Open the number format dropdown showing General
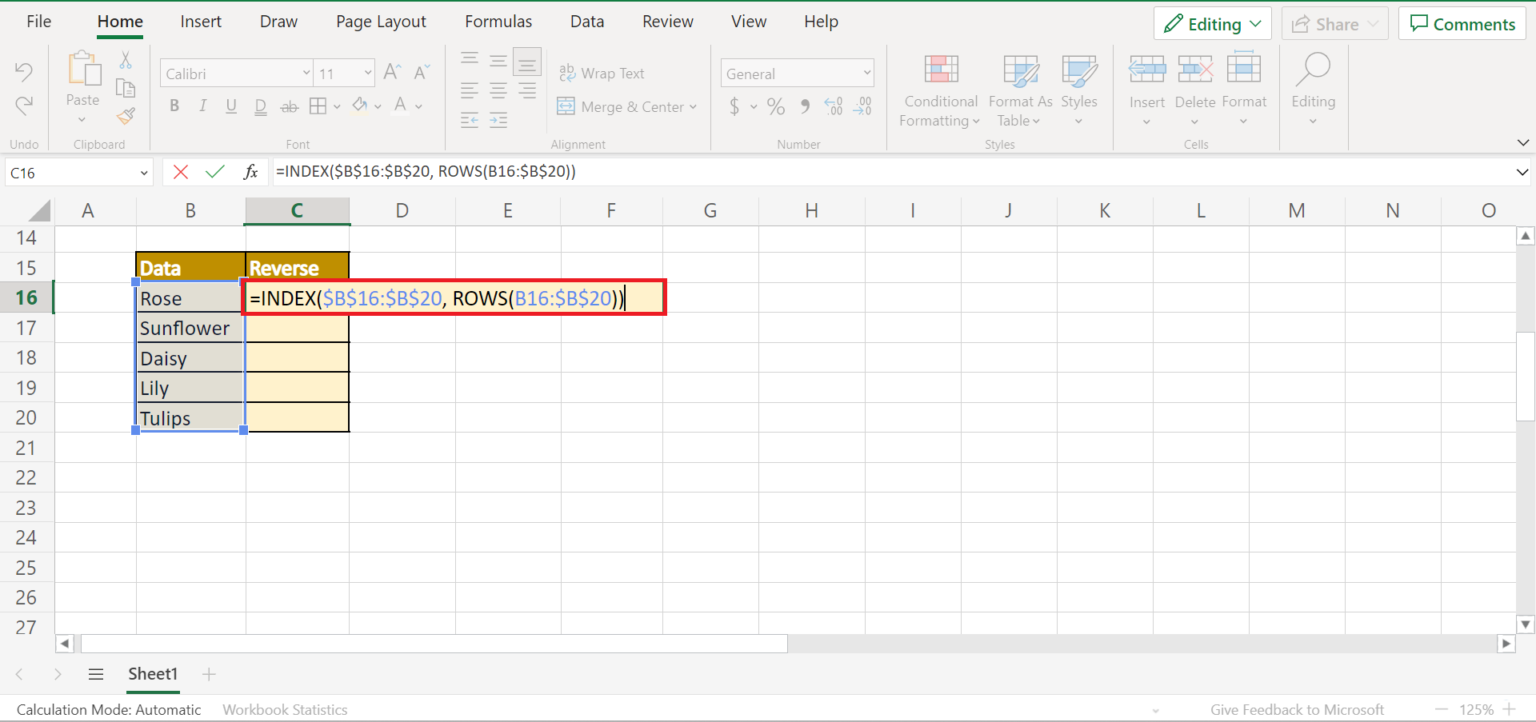The width and height of the screenshot is (1536, 722). (x=797, y=72)
